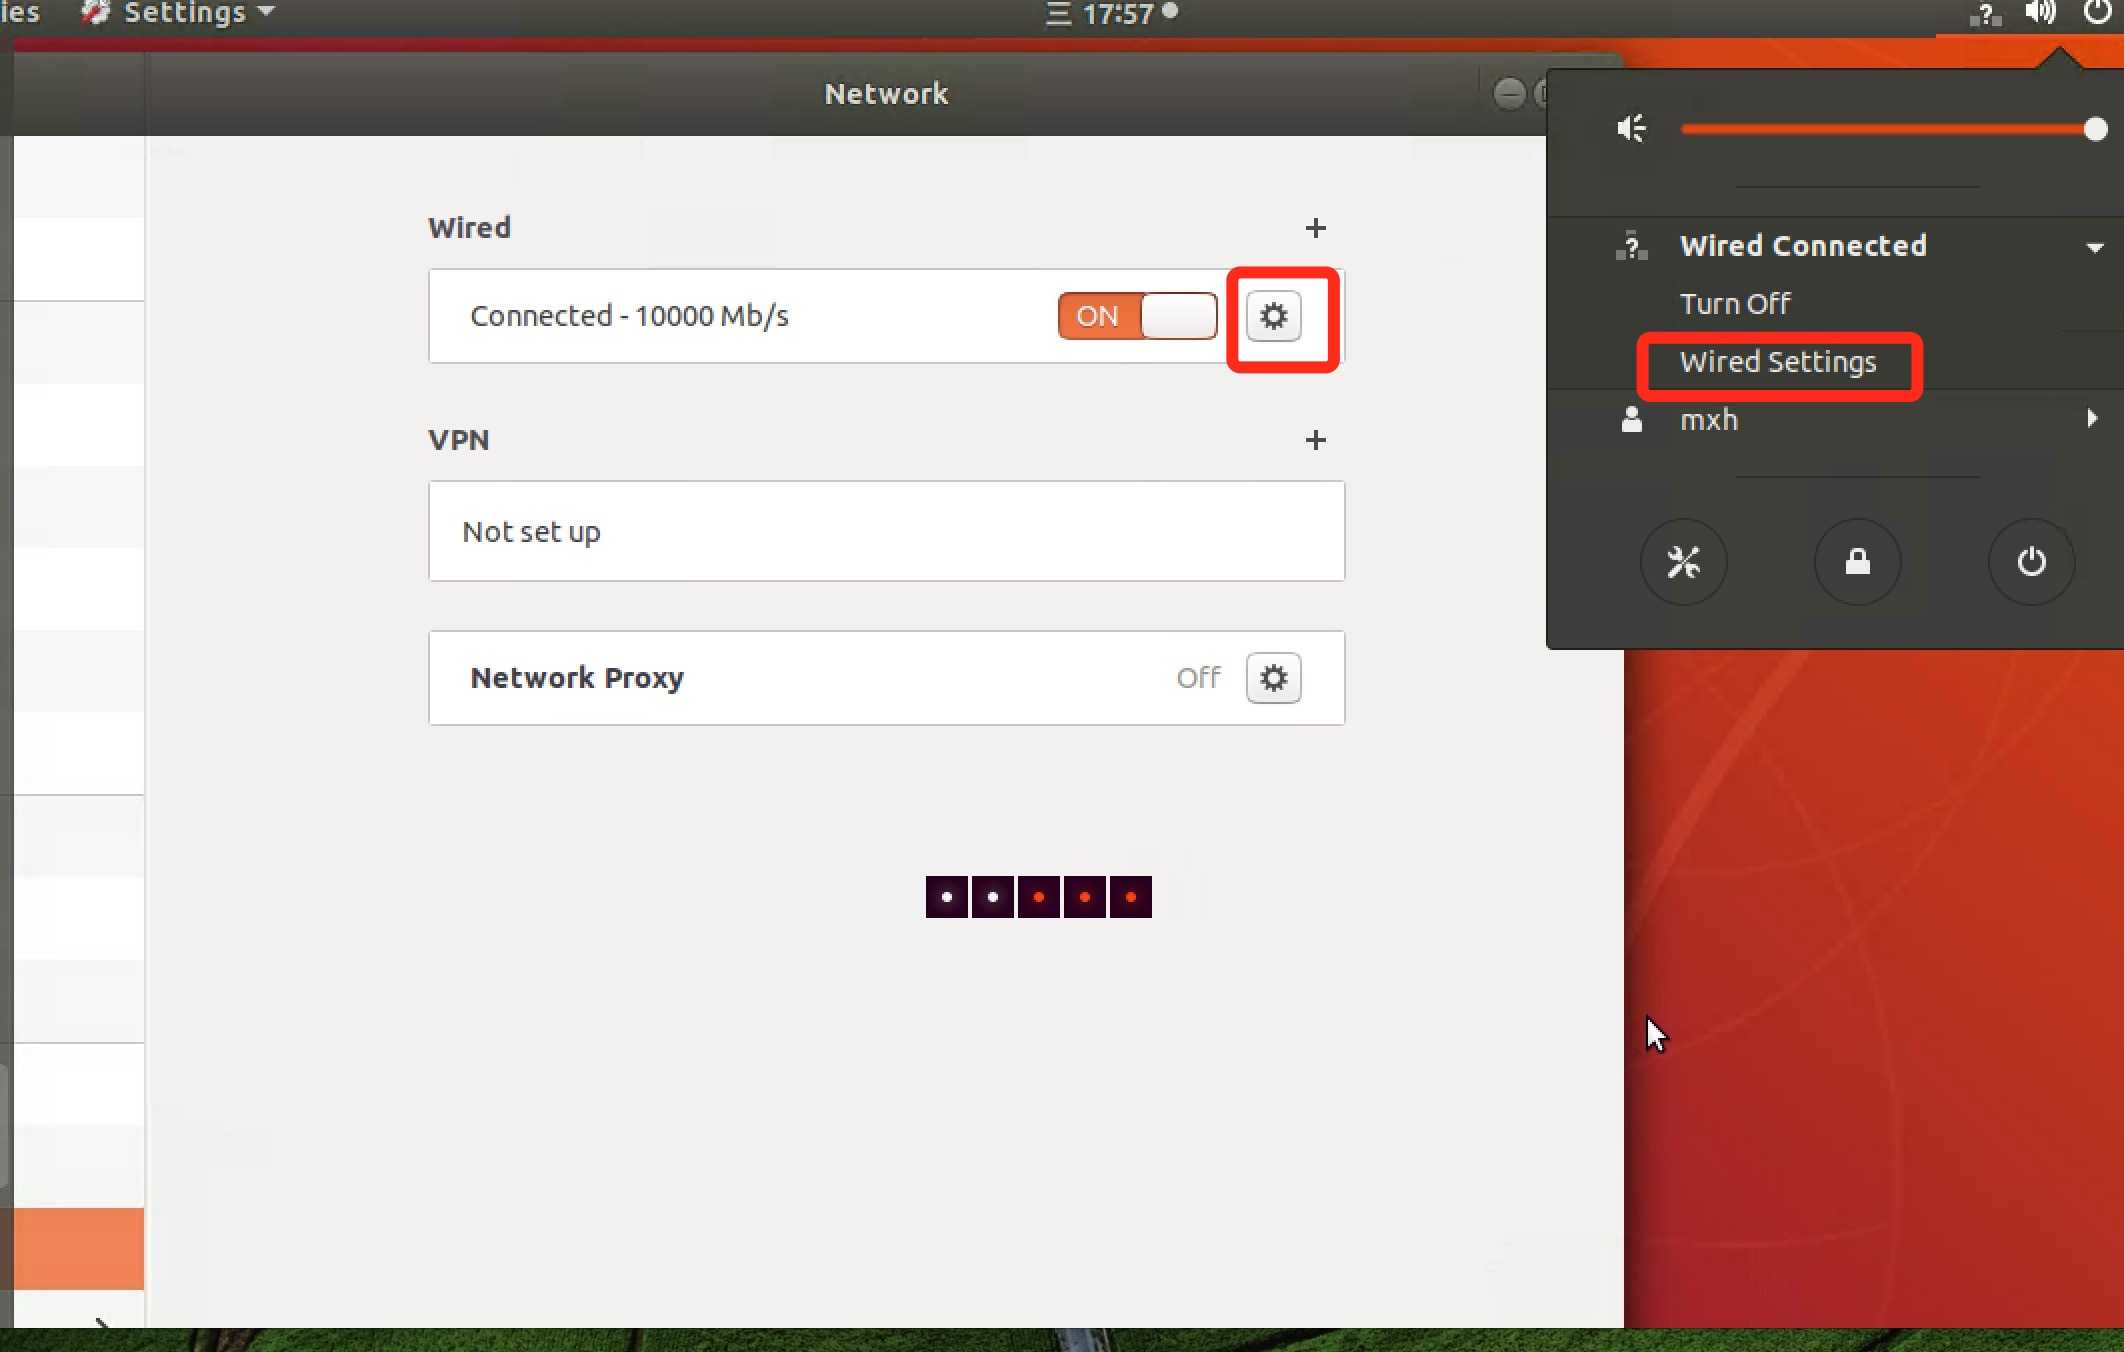Open wired connection gear settings
This screenshot has height=1352, width=2124.
pos(1273,316)
